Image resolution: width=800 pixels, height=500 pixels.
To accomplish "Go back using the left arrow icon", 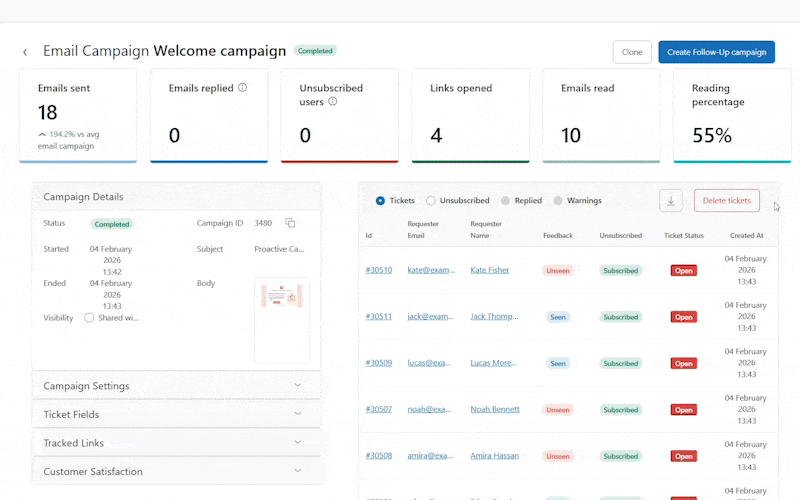I will 25,52.
